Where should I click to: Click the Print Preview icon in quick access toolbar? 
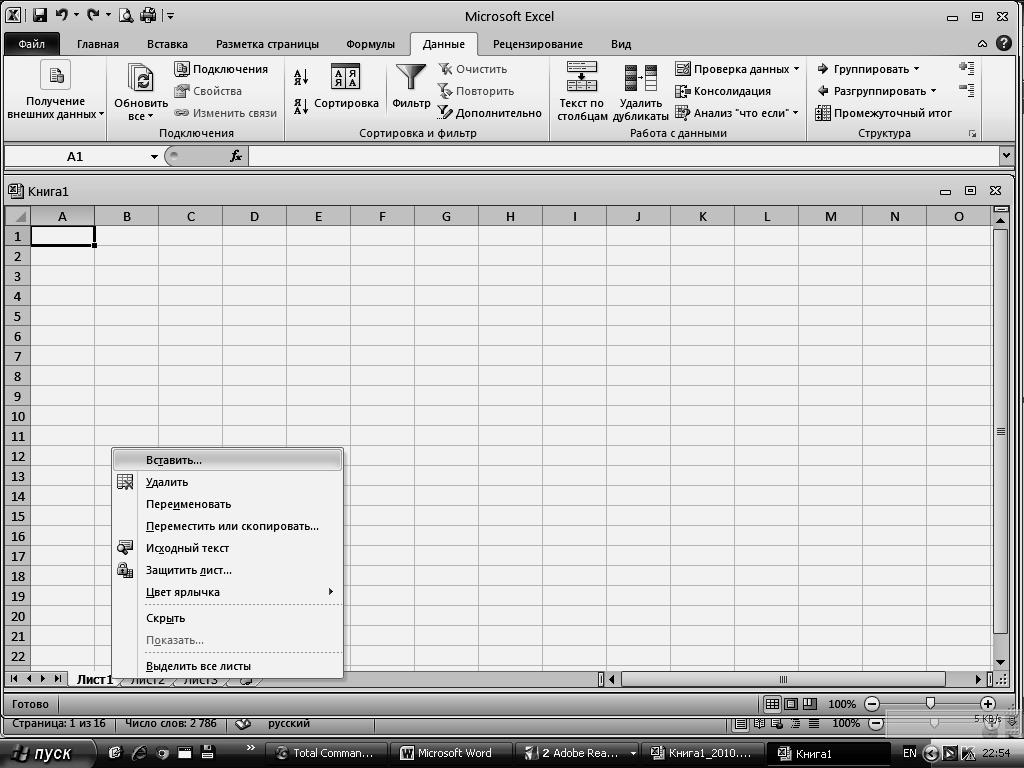coord(126,15)
